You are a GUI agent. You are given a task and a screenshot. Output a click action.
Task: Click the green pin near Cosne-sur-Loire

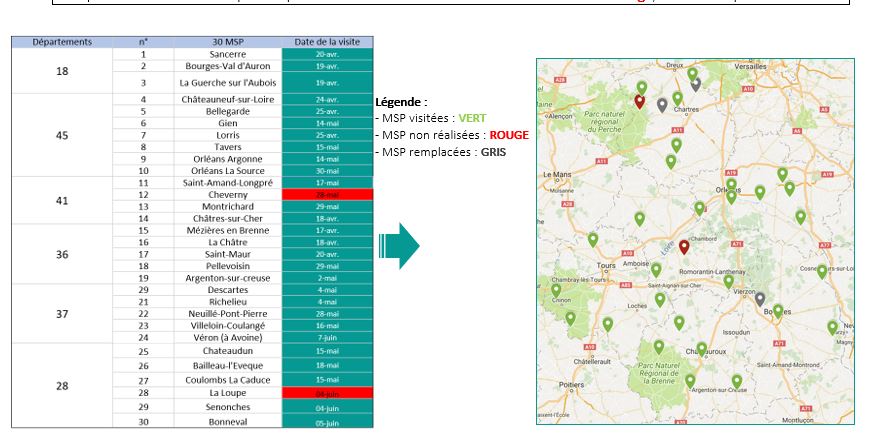point(822,271)
